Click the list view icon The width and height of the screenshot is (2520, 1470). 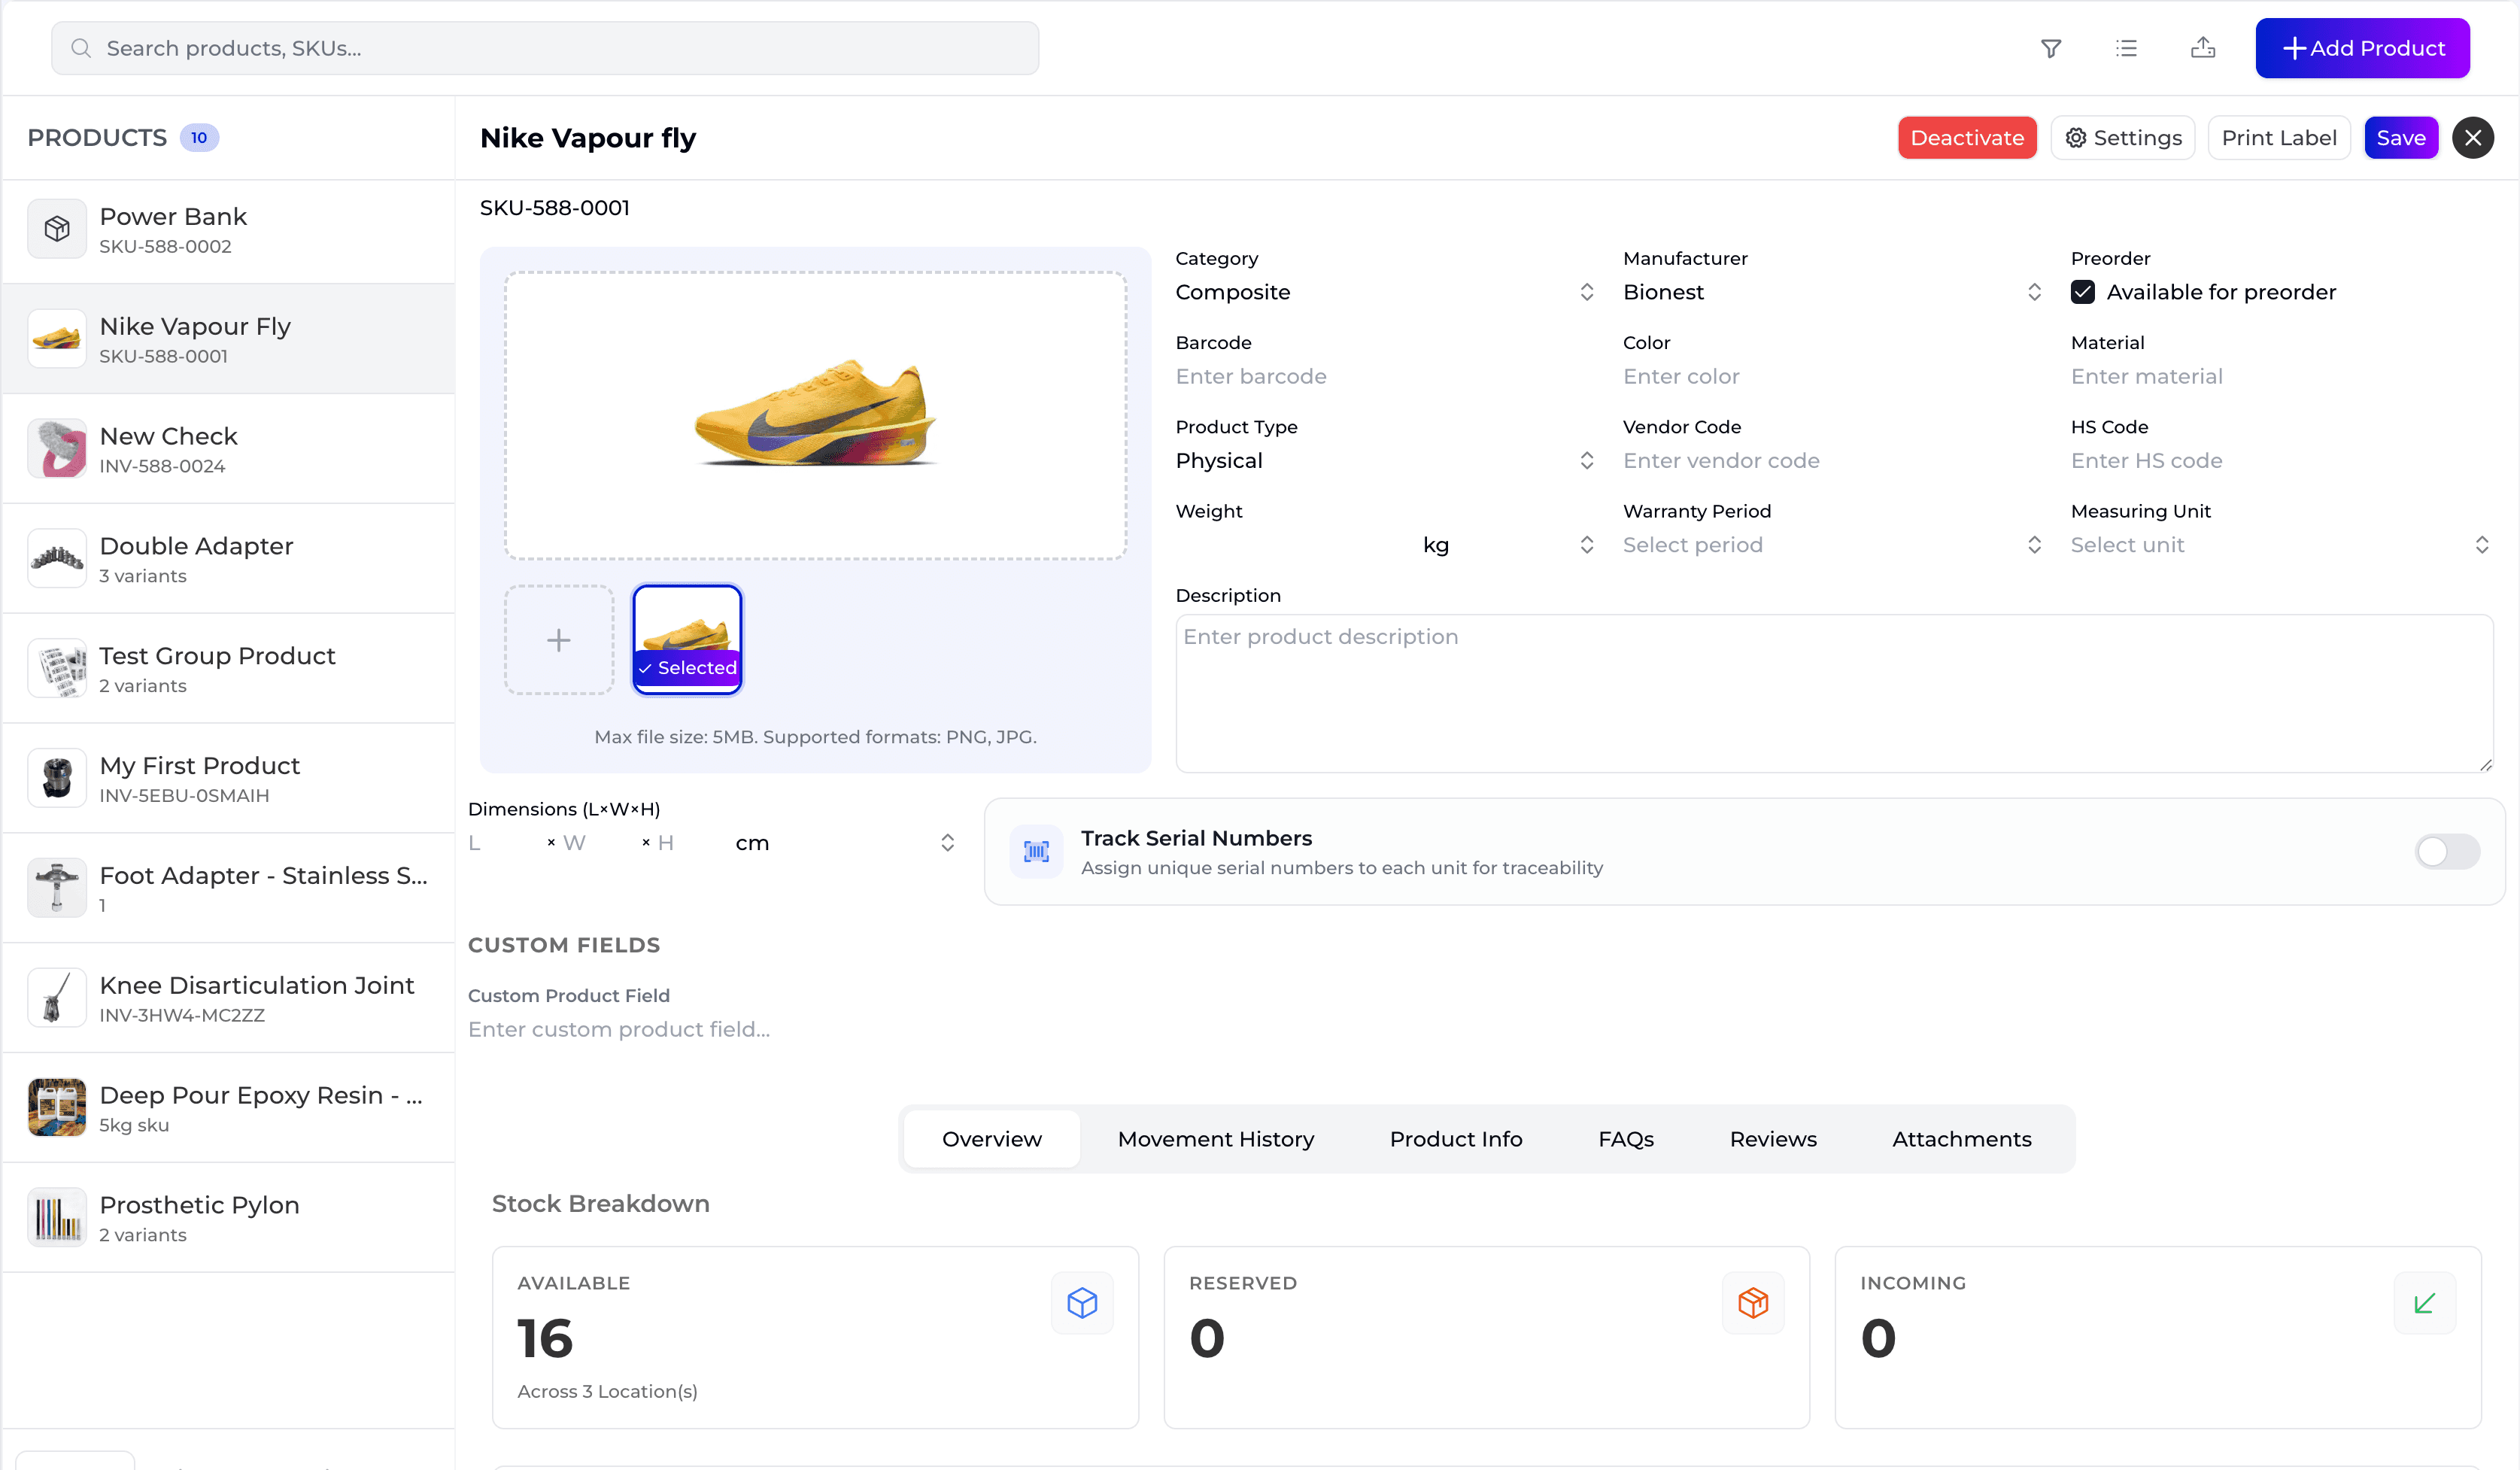pyautogui.click(x=2126, y=48)
